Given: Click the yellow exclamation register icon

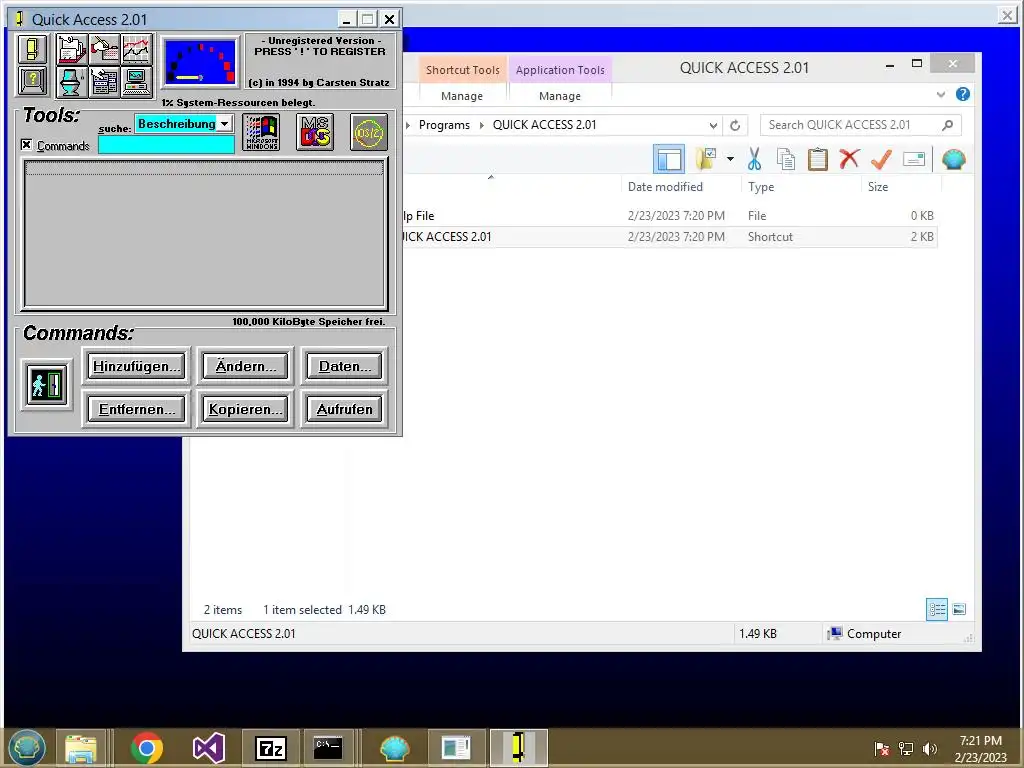Looking at the screenshot, I should 32,50.
